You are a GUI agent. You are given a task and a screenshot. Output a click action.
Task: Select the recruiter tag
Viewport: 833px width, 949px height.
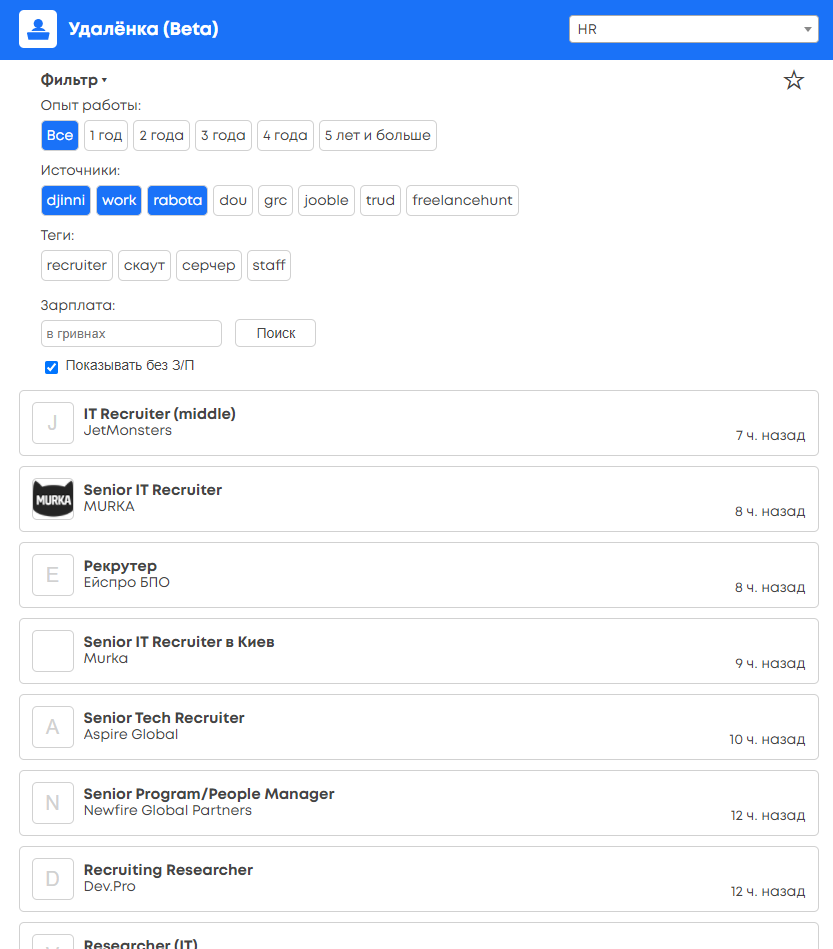pos(77,266)
